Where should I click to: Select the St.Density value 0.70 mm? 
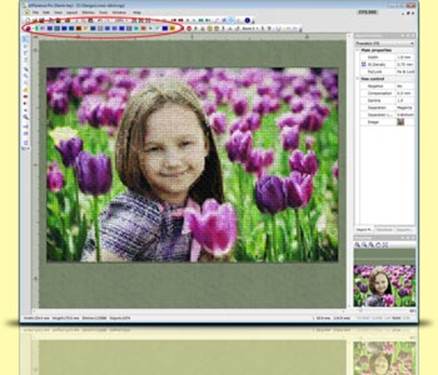coord(405,65)
